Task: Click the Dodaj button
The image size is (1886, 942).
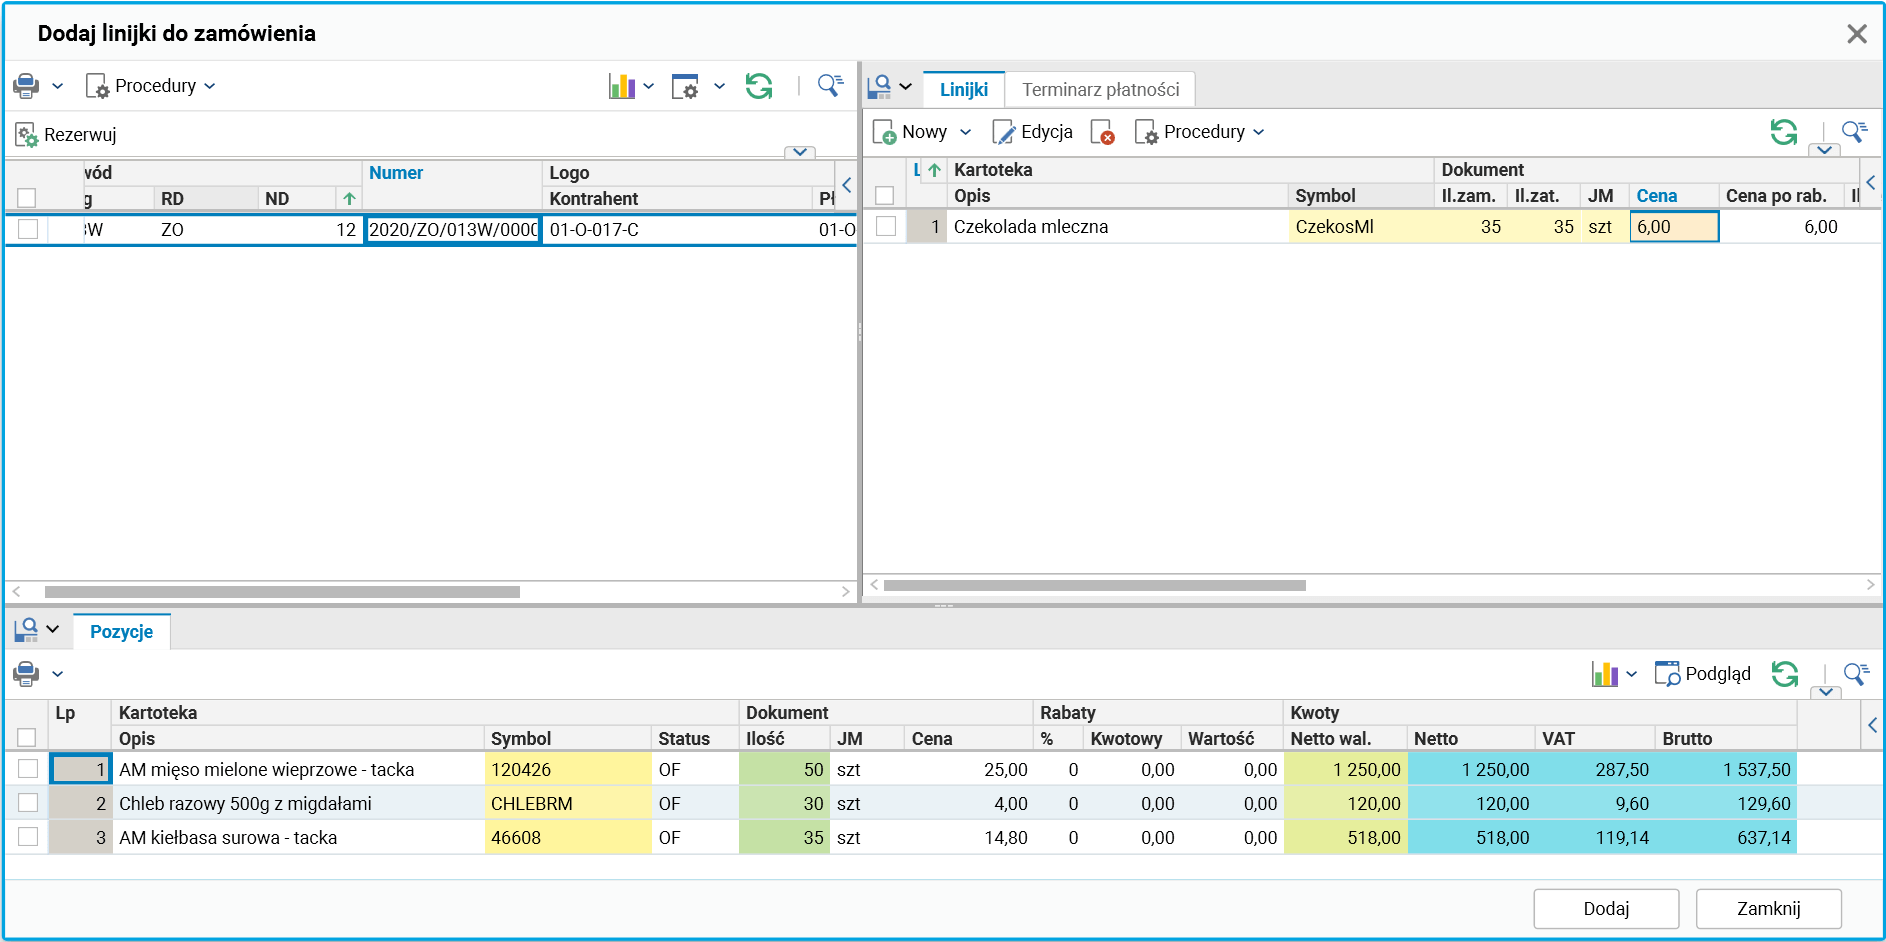Action: pos(1606,909)
